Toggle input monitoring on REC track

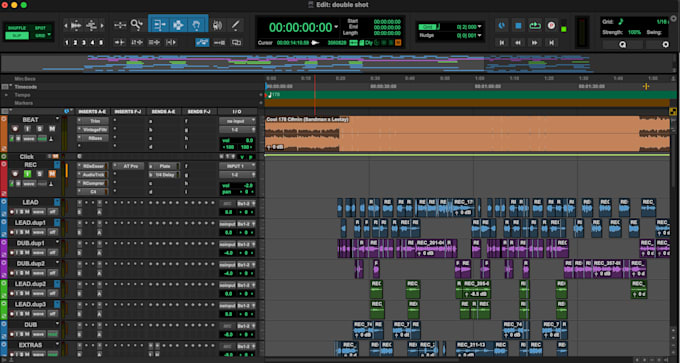pyautogui.click(x=27, y=174)
